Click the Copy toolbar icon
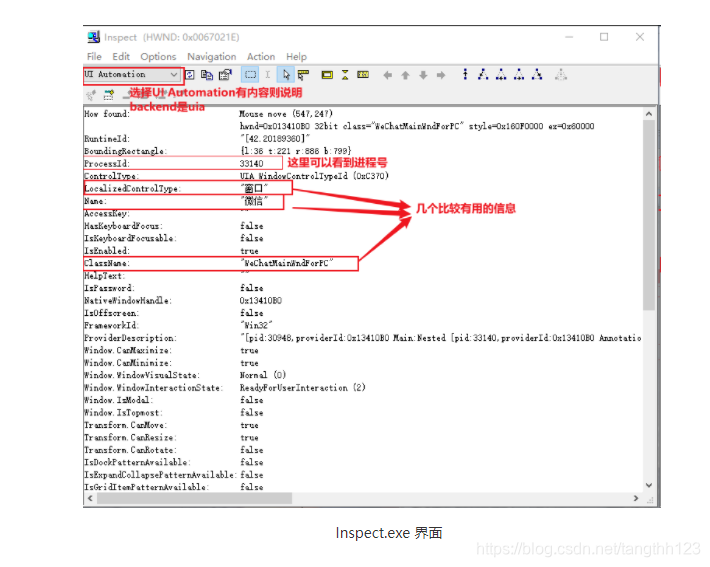Viewport: 710px width, 567px height. [x=207, y=75]
